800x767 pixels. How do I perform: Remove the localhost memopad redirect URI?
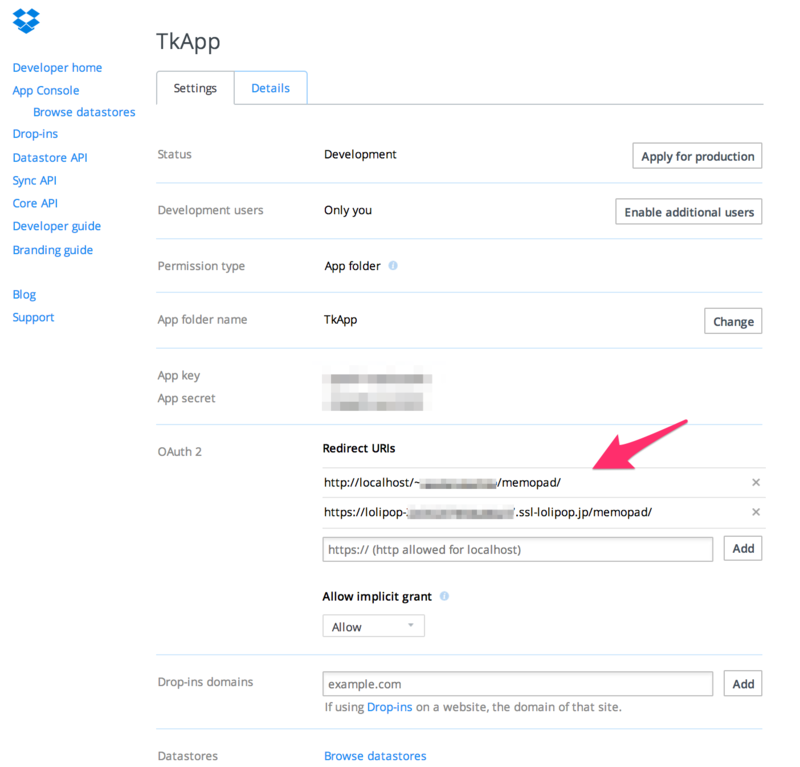pos(756,482)
